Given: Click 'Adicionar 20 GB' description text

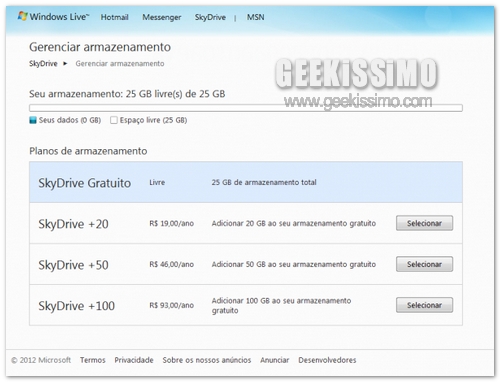Looking at the screenshot, I should (293, 223).
